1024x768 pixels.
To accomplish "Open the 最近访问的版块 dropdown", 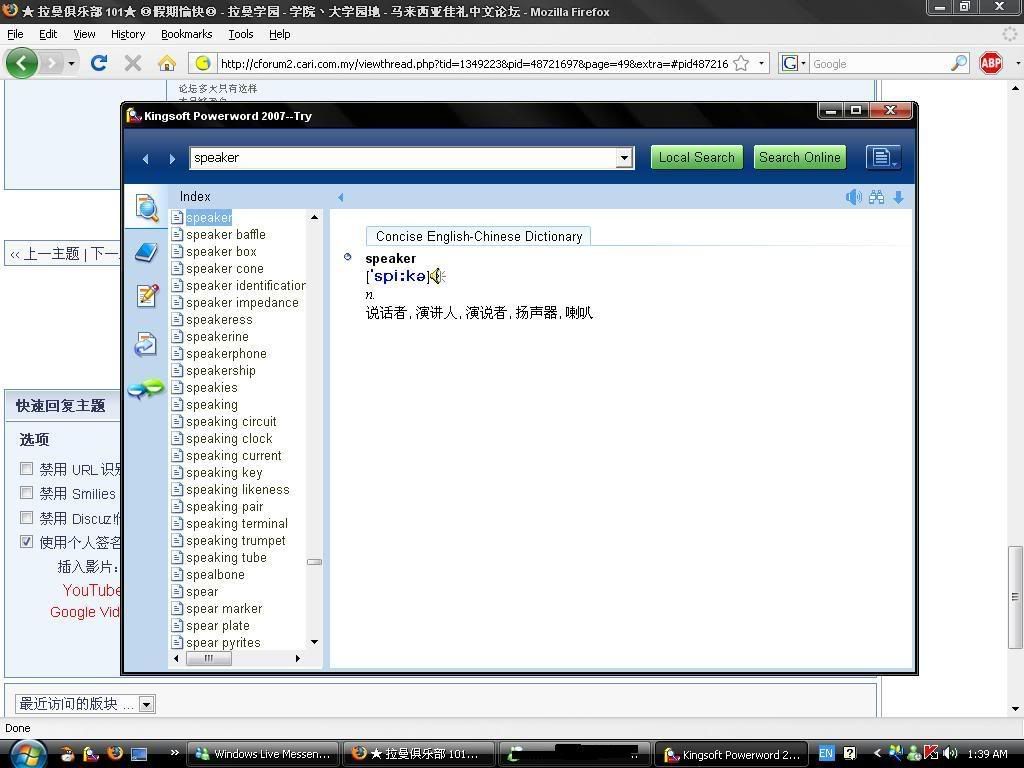I will (146, 704).
